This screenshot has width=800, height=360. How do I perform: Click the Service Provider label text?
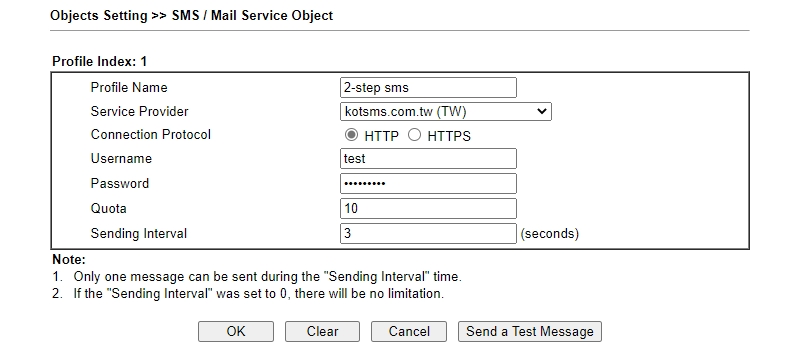click(x=139, y=111)
